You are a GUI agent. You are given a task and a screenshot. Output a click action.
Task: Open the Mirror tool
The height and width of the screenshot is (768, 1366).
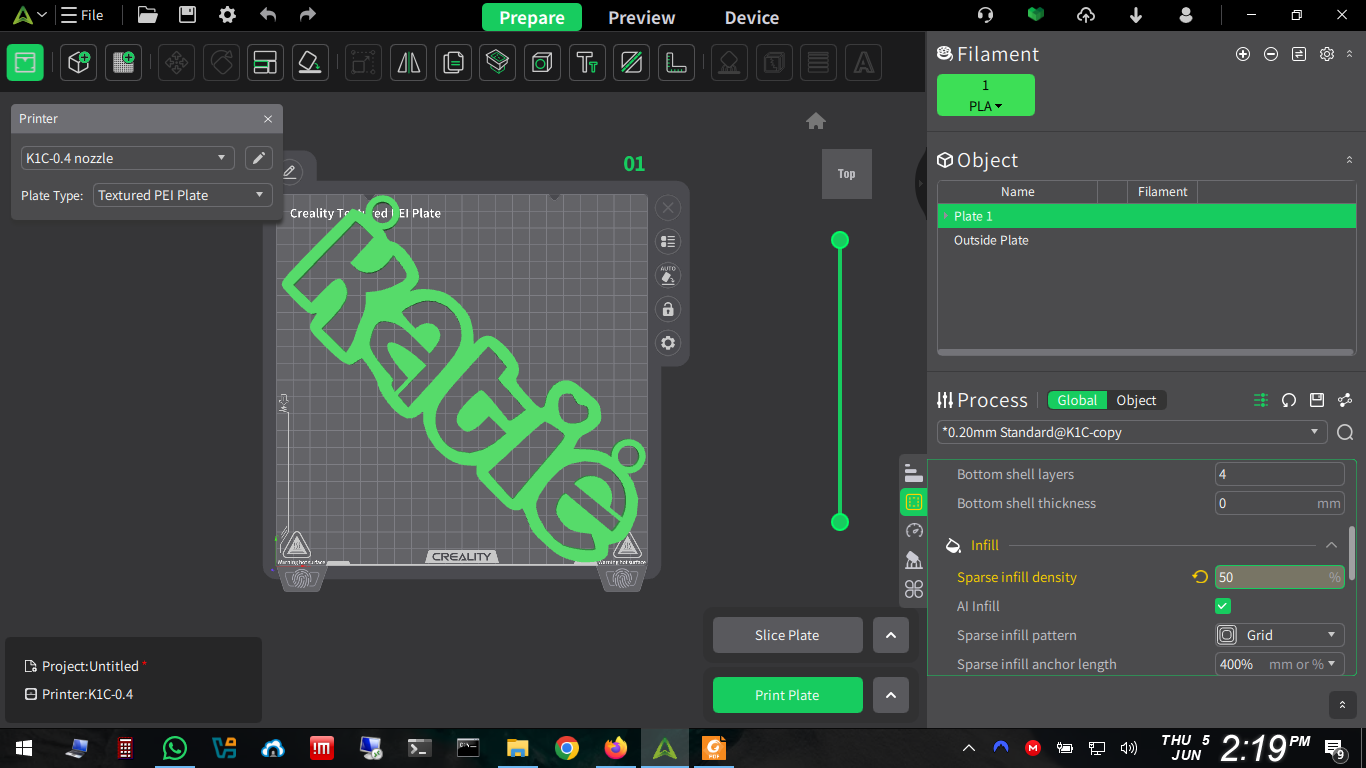[408, 62]
